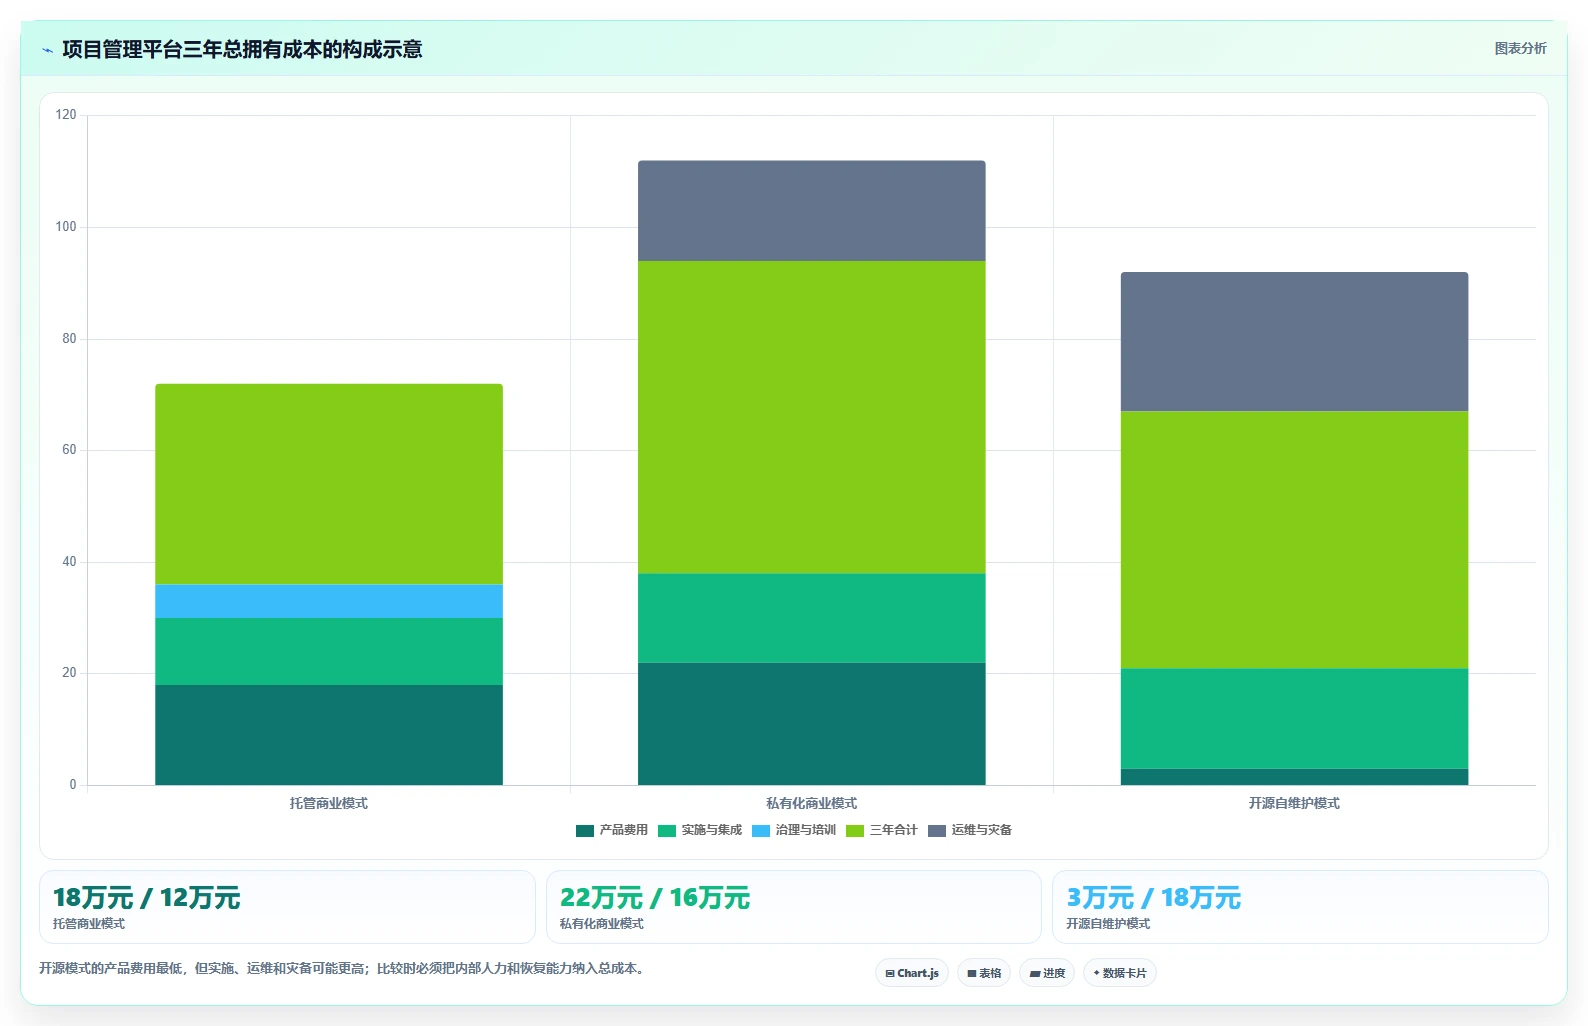
Task: Click dark teal 产品费用 segment of 托管商业模式 bar
Action: 329,735
